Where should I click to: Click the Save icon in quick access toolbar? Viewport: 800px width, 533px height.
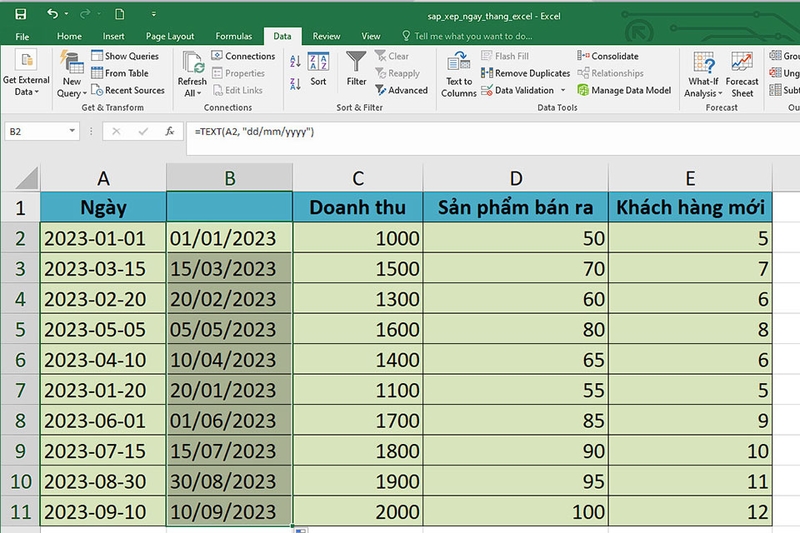20,14
